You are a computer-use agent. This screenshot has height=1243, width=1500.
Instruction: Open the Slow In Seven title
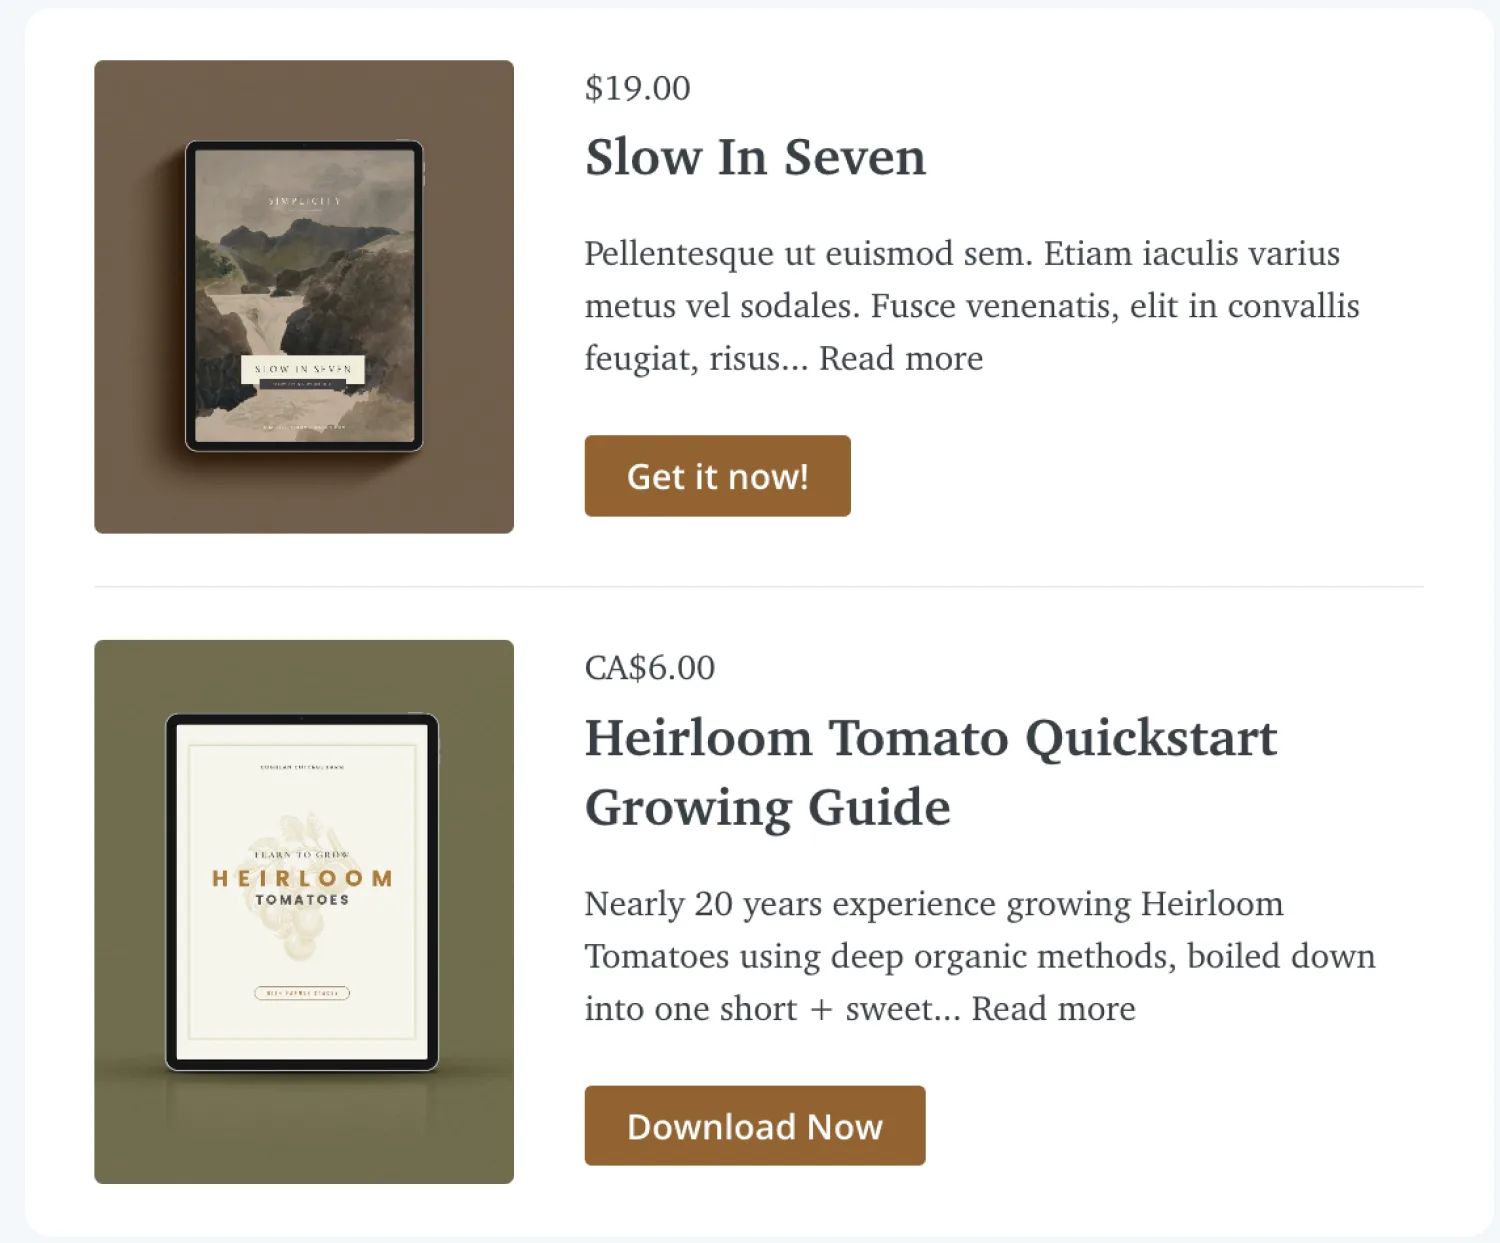click(755, 157)
